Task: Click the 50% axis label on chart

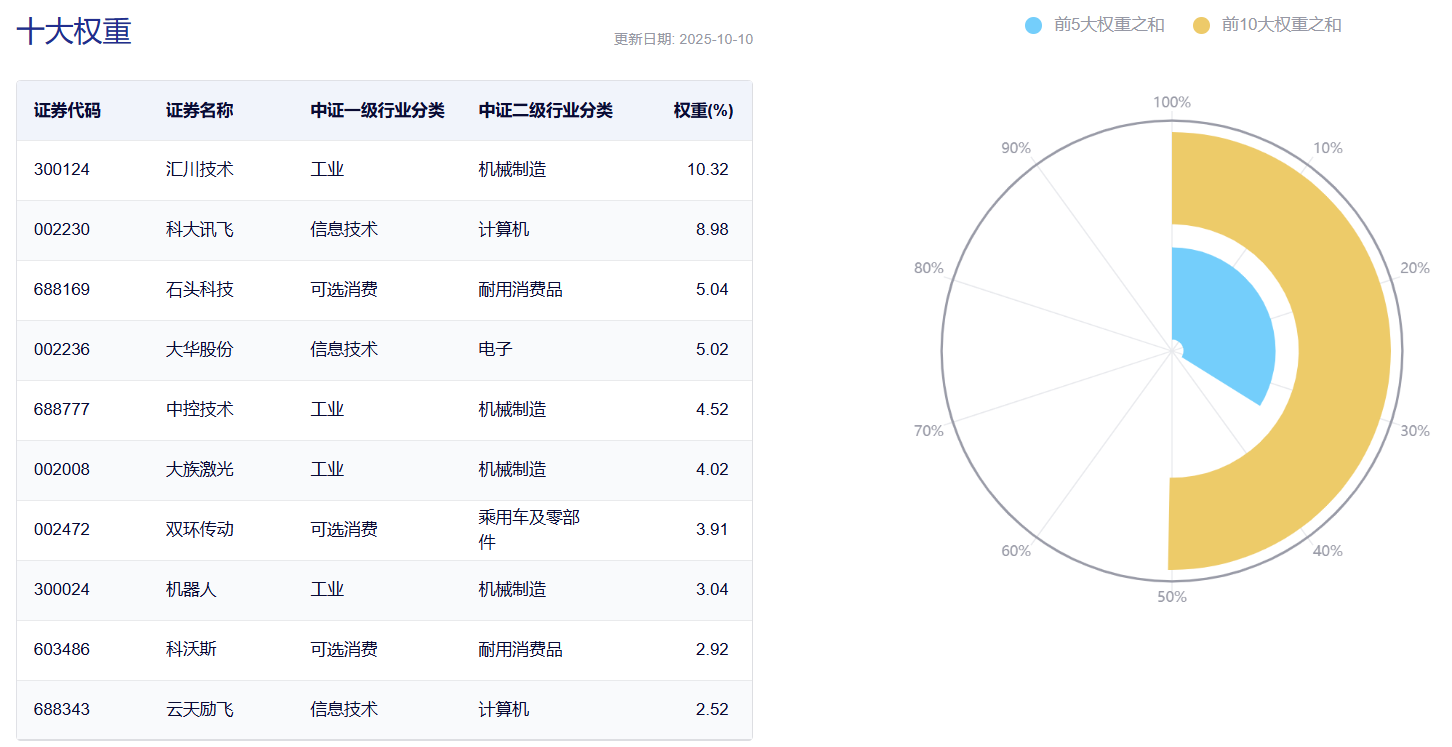Action: [1171, 597]
